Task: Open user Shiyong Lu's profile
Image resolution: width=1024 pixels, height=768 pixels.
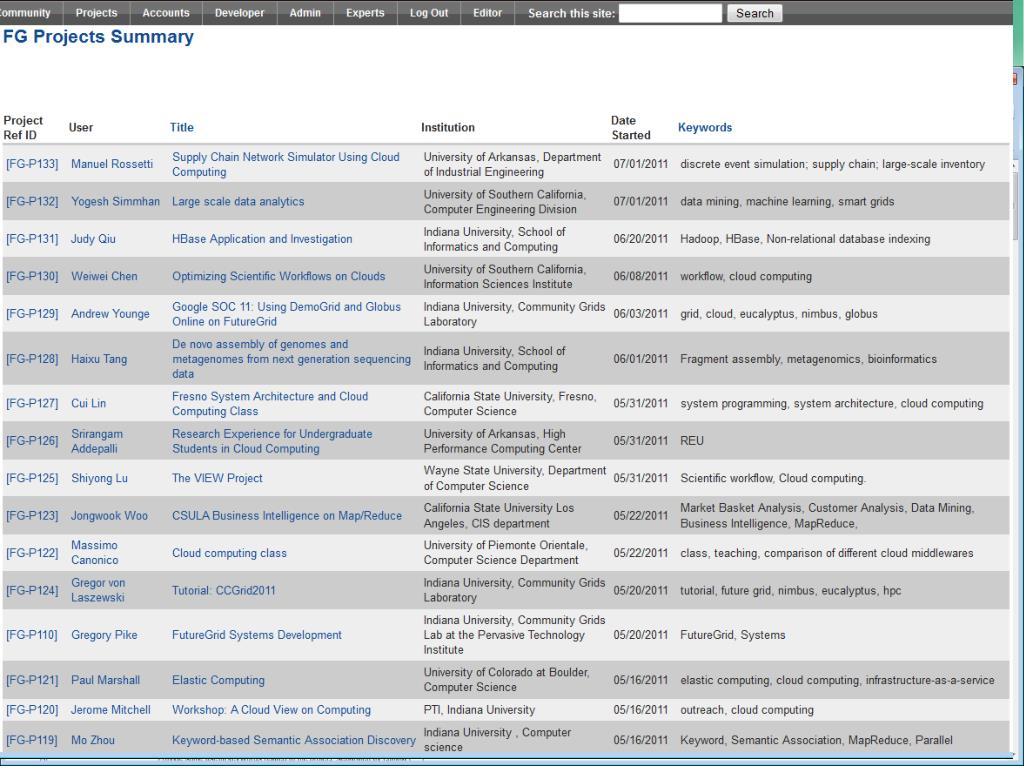Action: 99,478
